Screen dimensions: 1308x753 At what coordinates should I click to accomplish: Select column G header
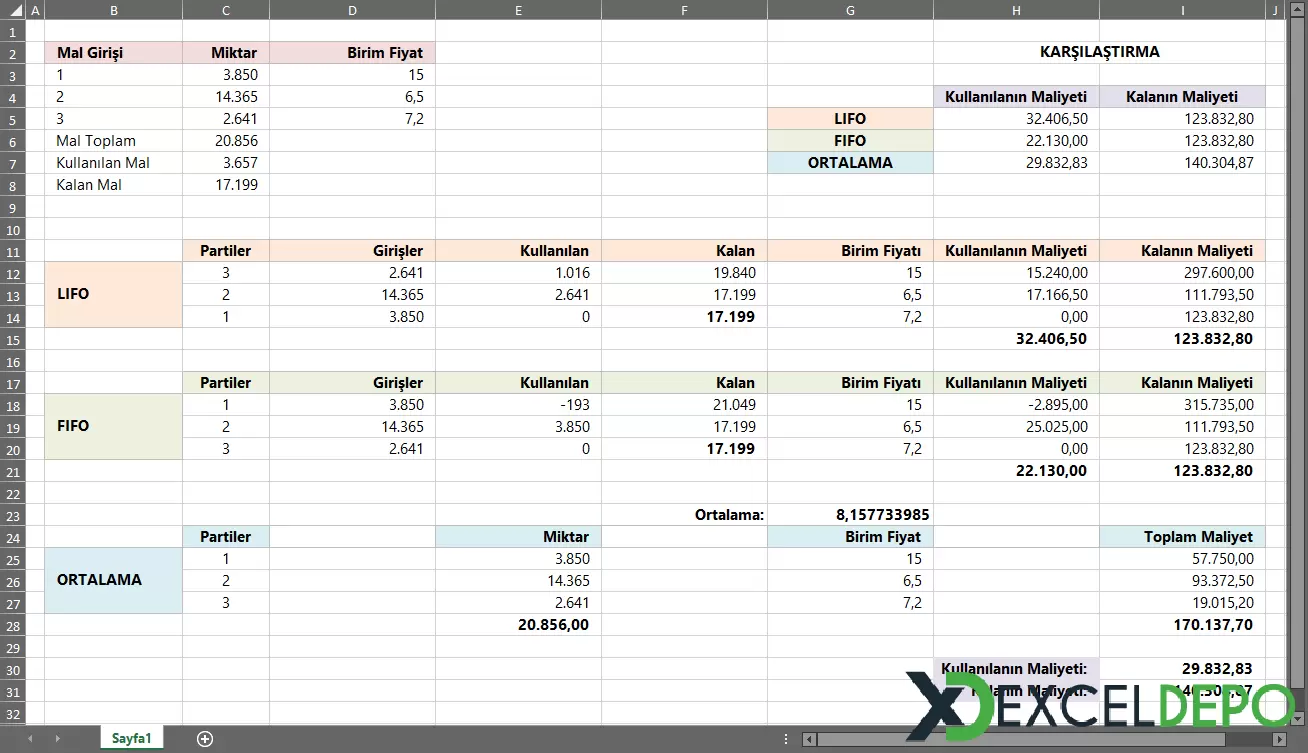[850, 10]
